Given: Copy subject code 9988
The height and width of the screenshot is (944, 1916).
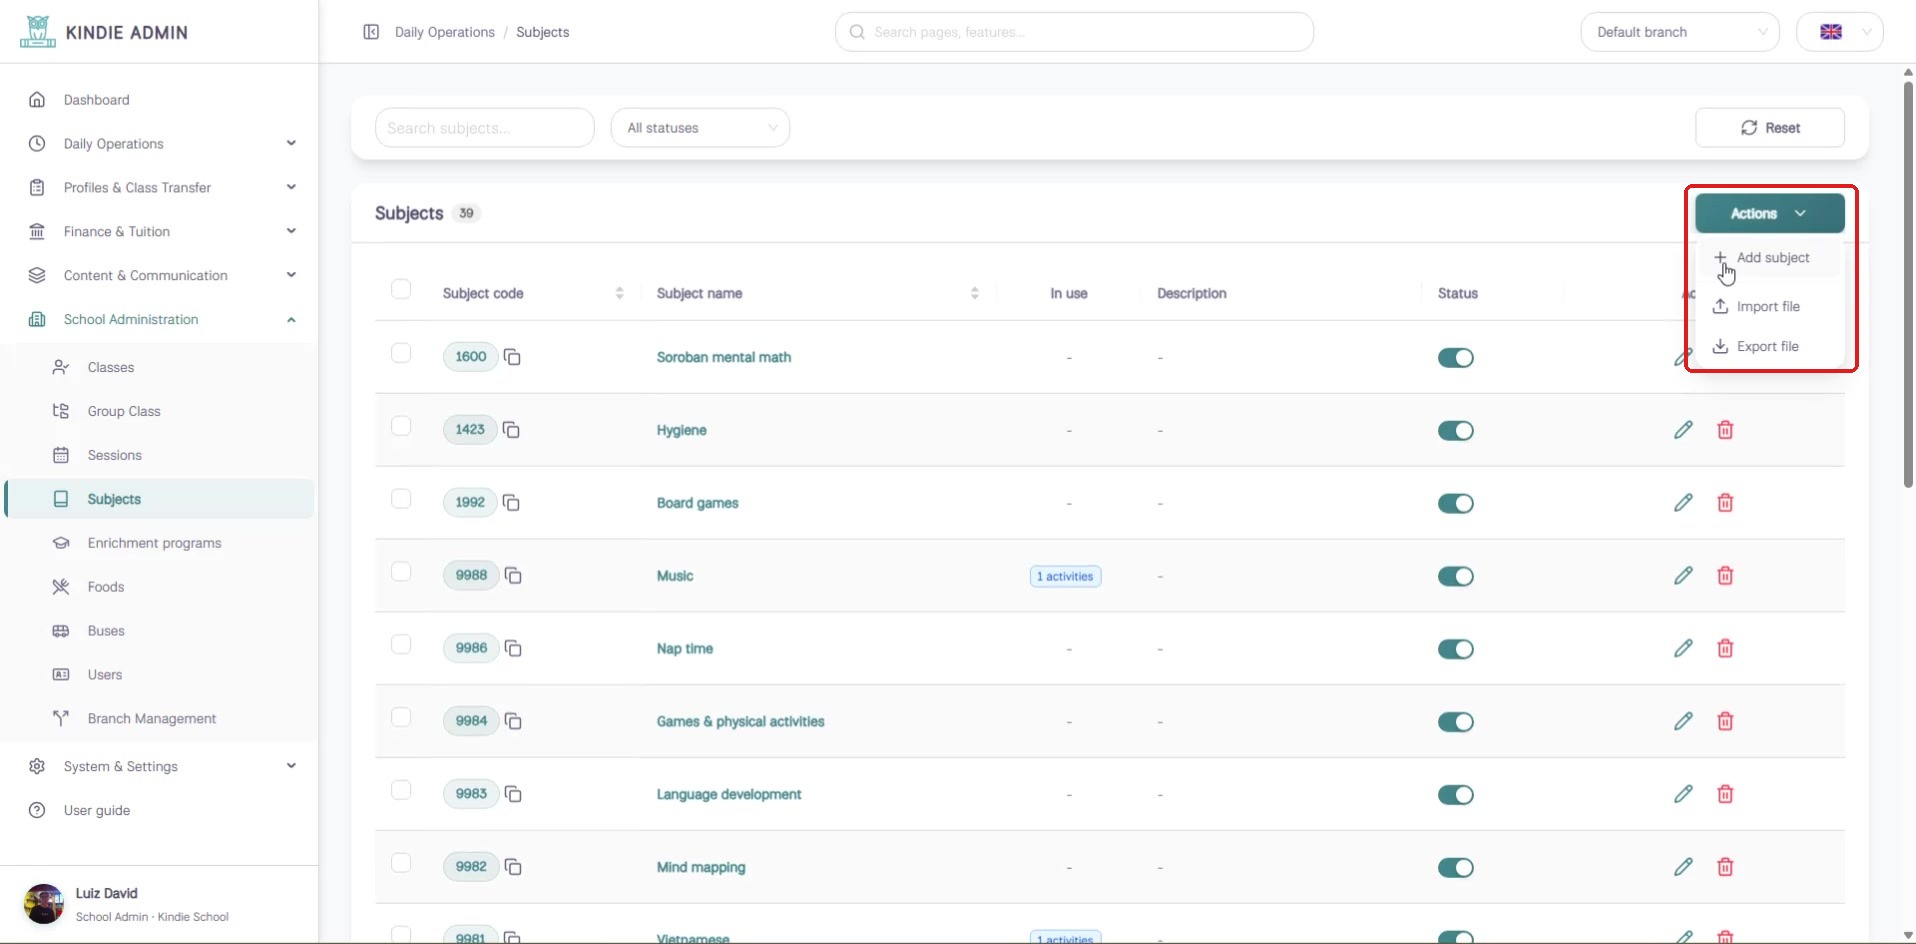Looking at the screenshot, I should pos(513,575).
